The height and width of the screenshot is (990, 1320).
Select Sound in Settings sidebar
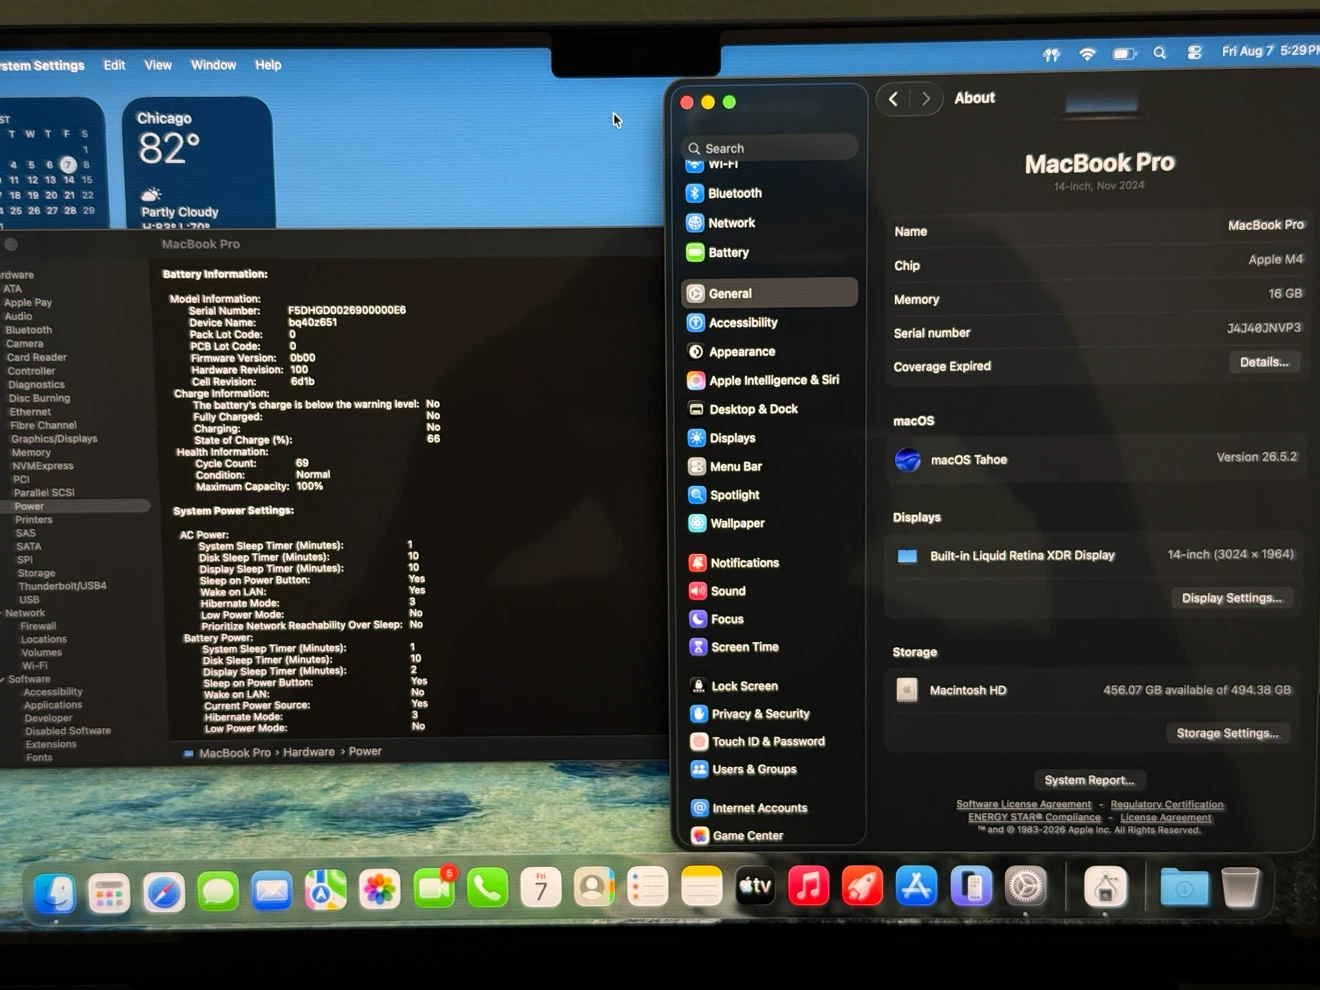770,591
